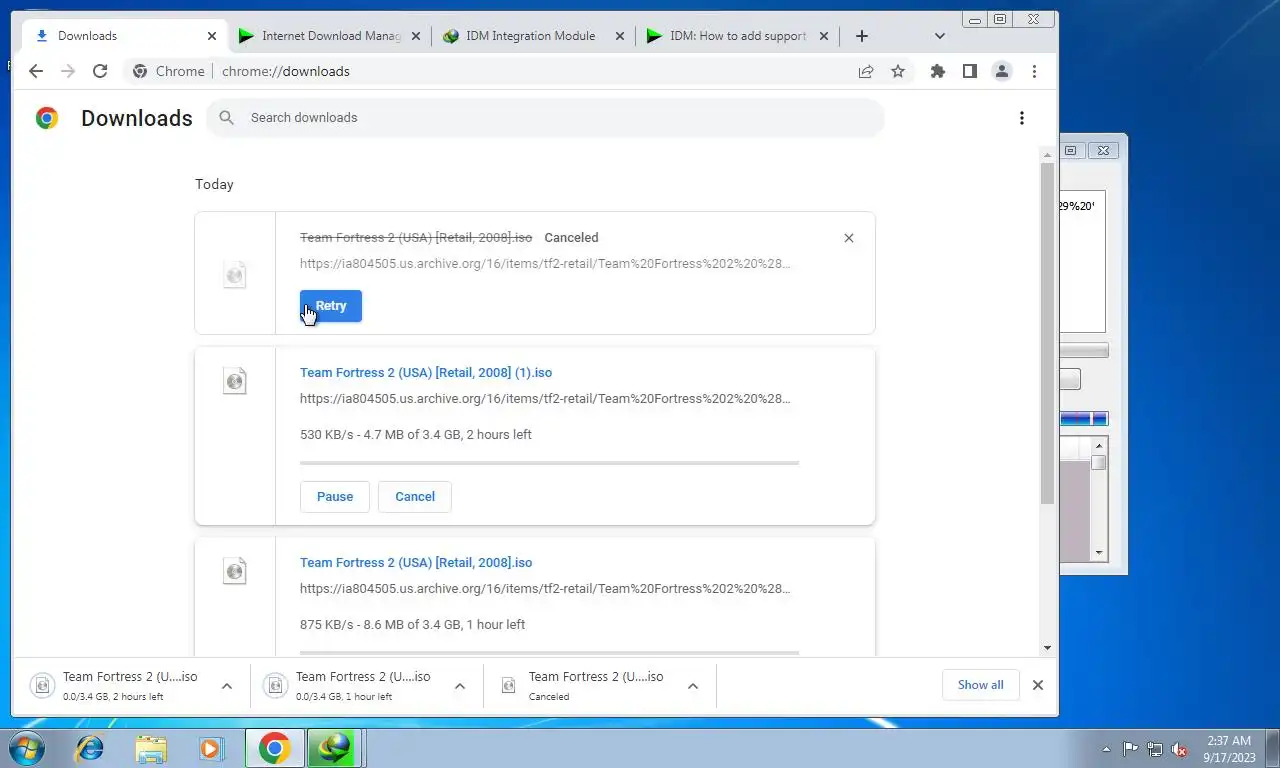This screenshot has height=768, width=1280.
Task: Open the profile avatar icon
Action: tap(1001, 71)
